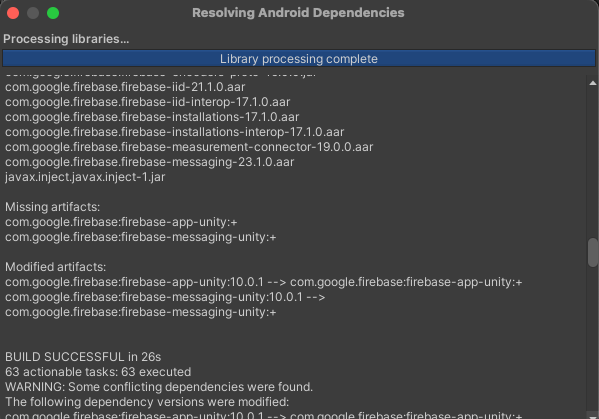Click 'firebase-messaging-unity:+' under Missing artifacts
Screen dimensions: 599x419
(141, 237)
